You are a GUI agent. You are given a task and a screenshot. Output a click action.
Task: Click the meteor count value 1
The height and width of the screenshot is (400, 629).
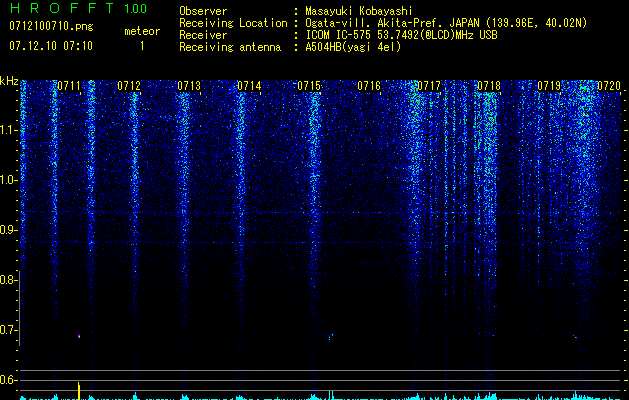coord(142,46)
